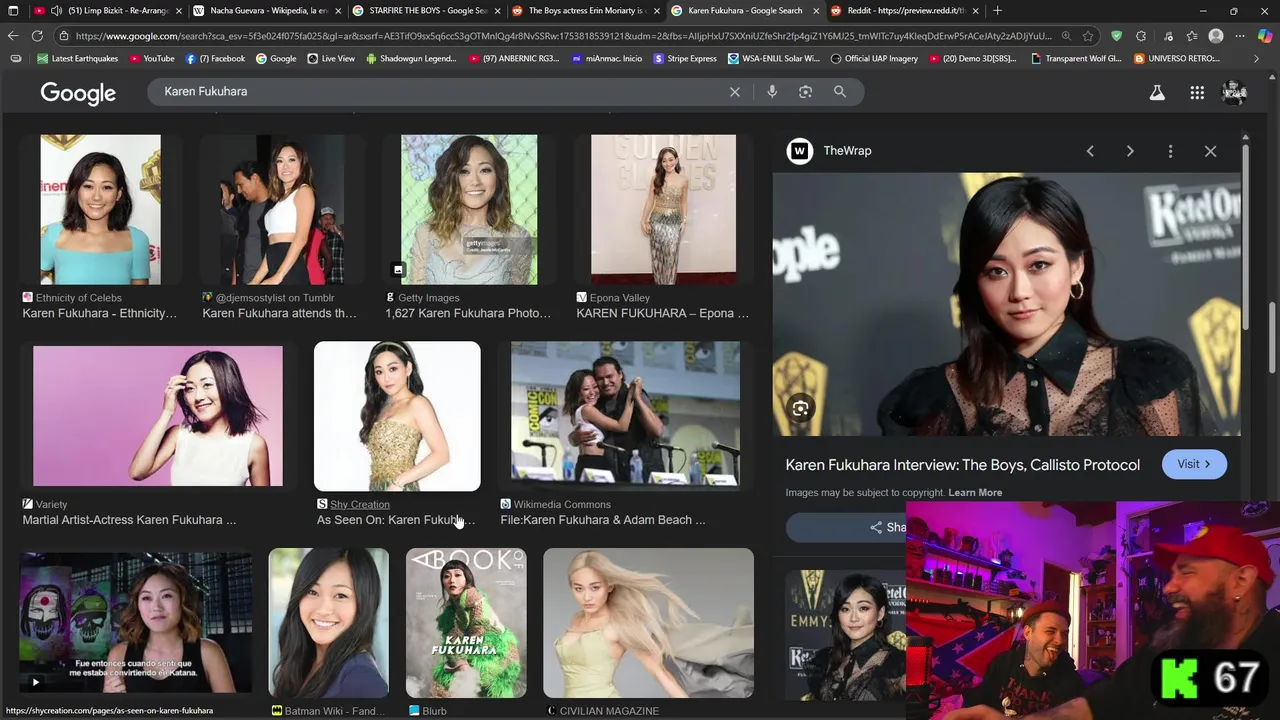Screen dimensions: 1280x720
Task: Switch to the Reddit preview tab
Action: tap(905, 11)
